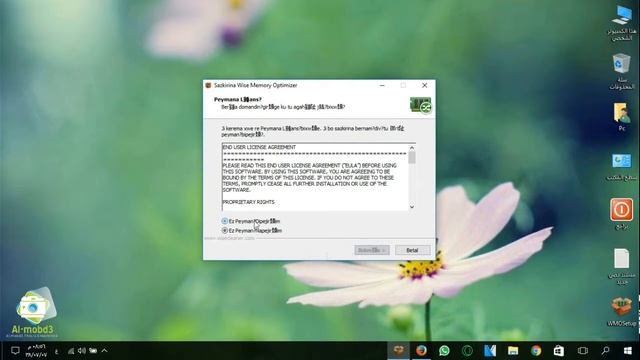Click the network signal tray icon

[71, 351]
